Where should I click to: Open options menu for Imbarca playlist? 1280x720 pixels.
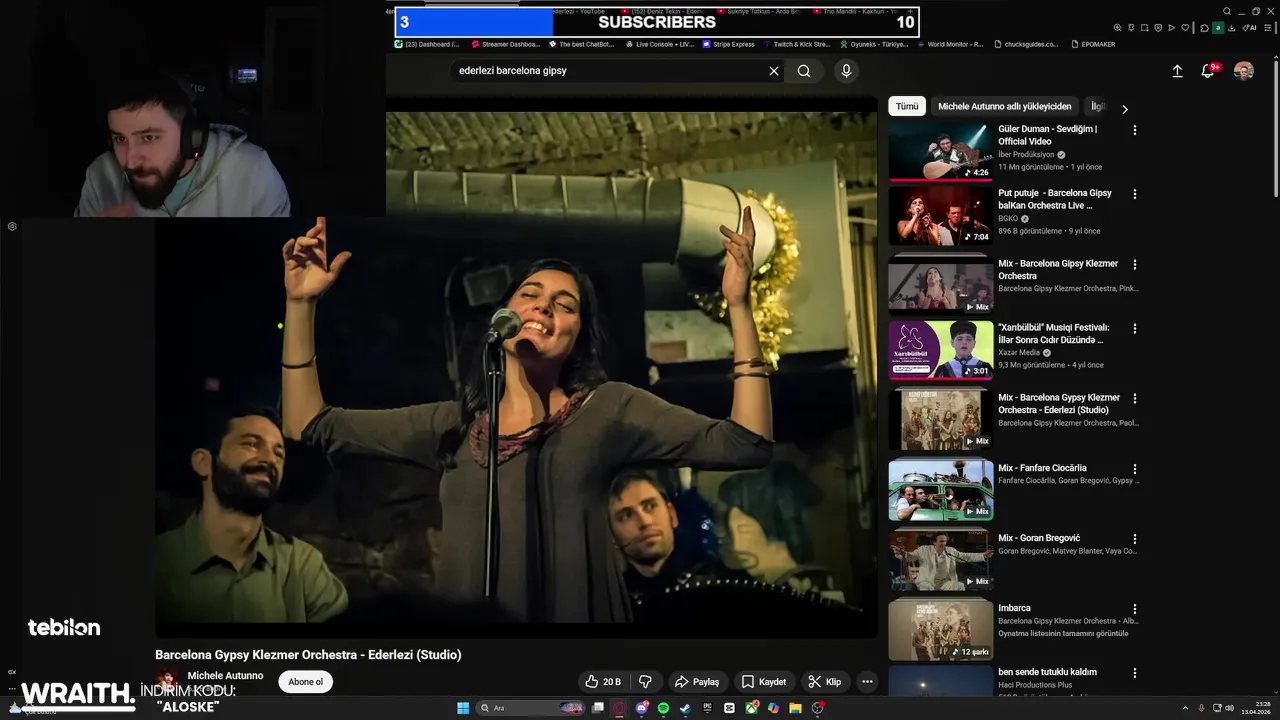pos(1134,609)
